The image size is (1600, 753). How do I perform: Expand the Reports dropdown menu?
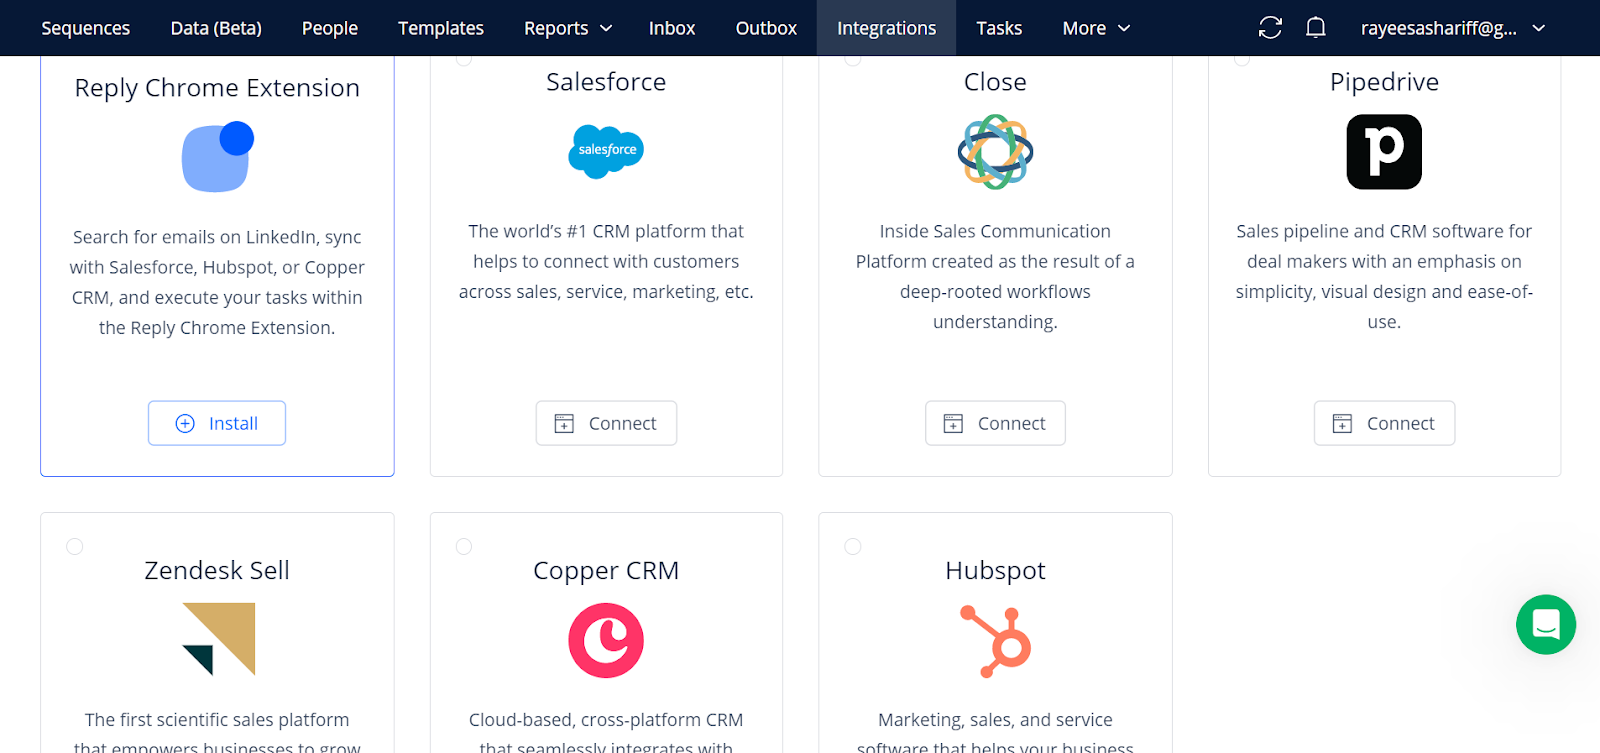[567, 28]
